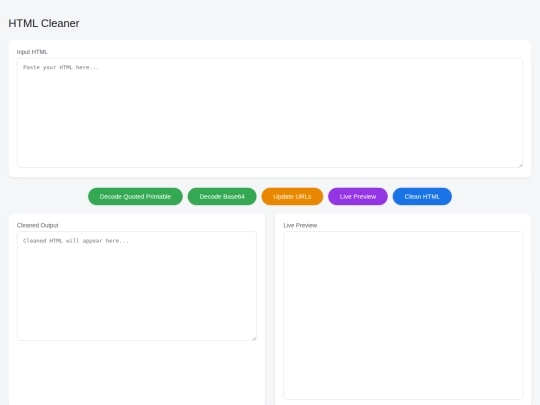Viewport: 540px width, 405px height.
Task: Click the Decode Base64 button
Action: pos(222,196)
